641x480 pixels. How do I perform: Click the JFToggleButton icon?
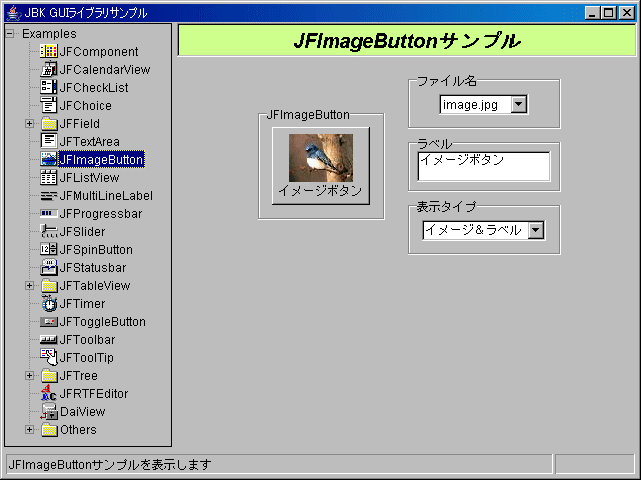tap(49, 322)
